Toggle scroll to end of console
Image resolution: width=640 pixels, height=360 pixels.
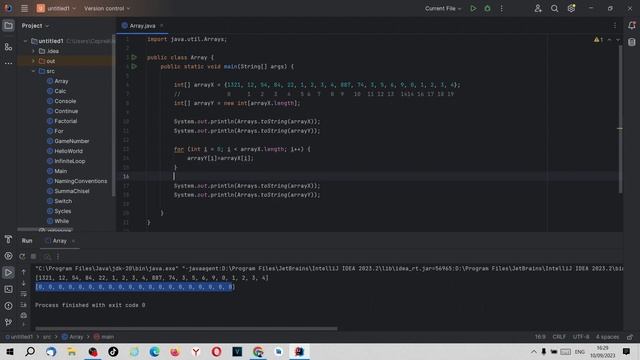24,304
